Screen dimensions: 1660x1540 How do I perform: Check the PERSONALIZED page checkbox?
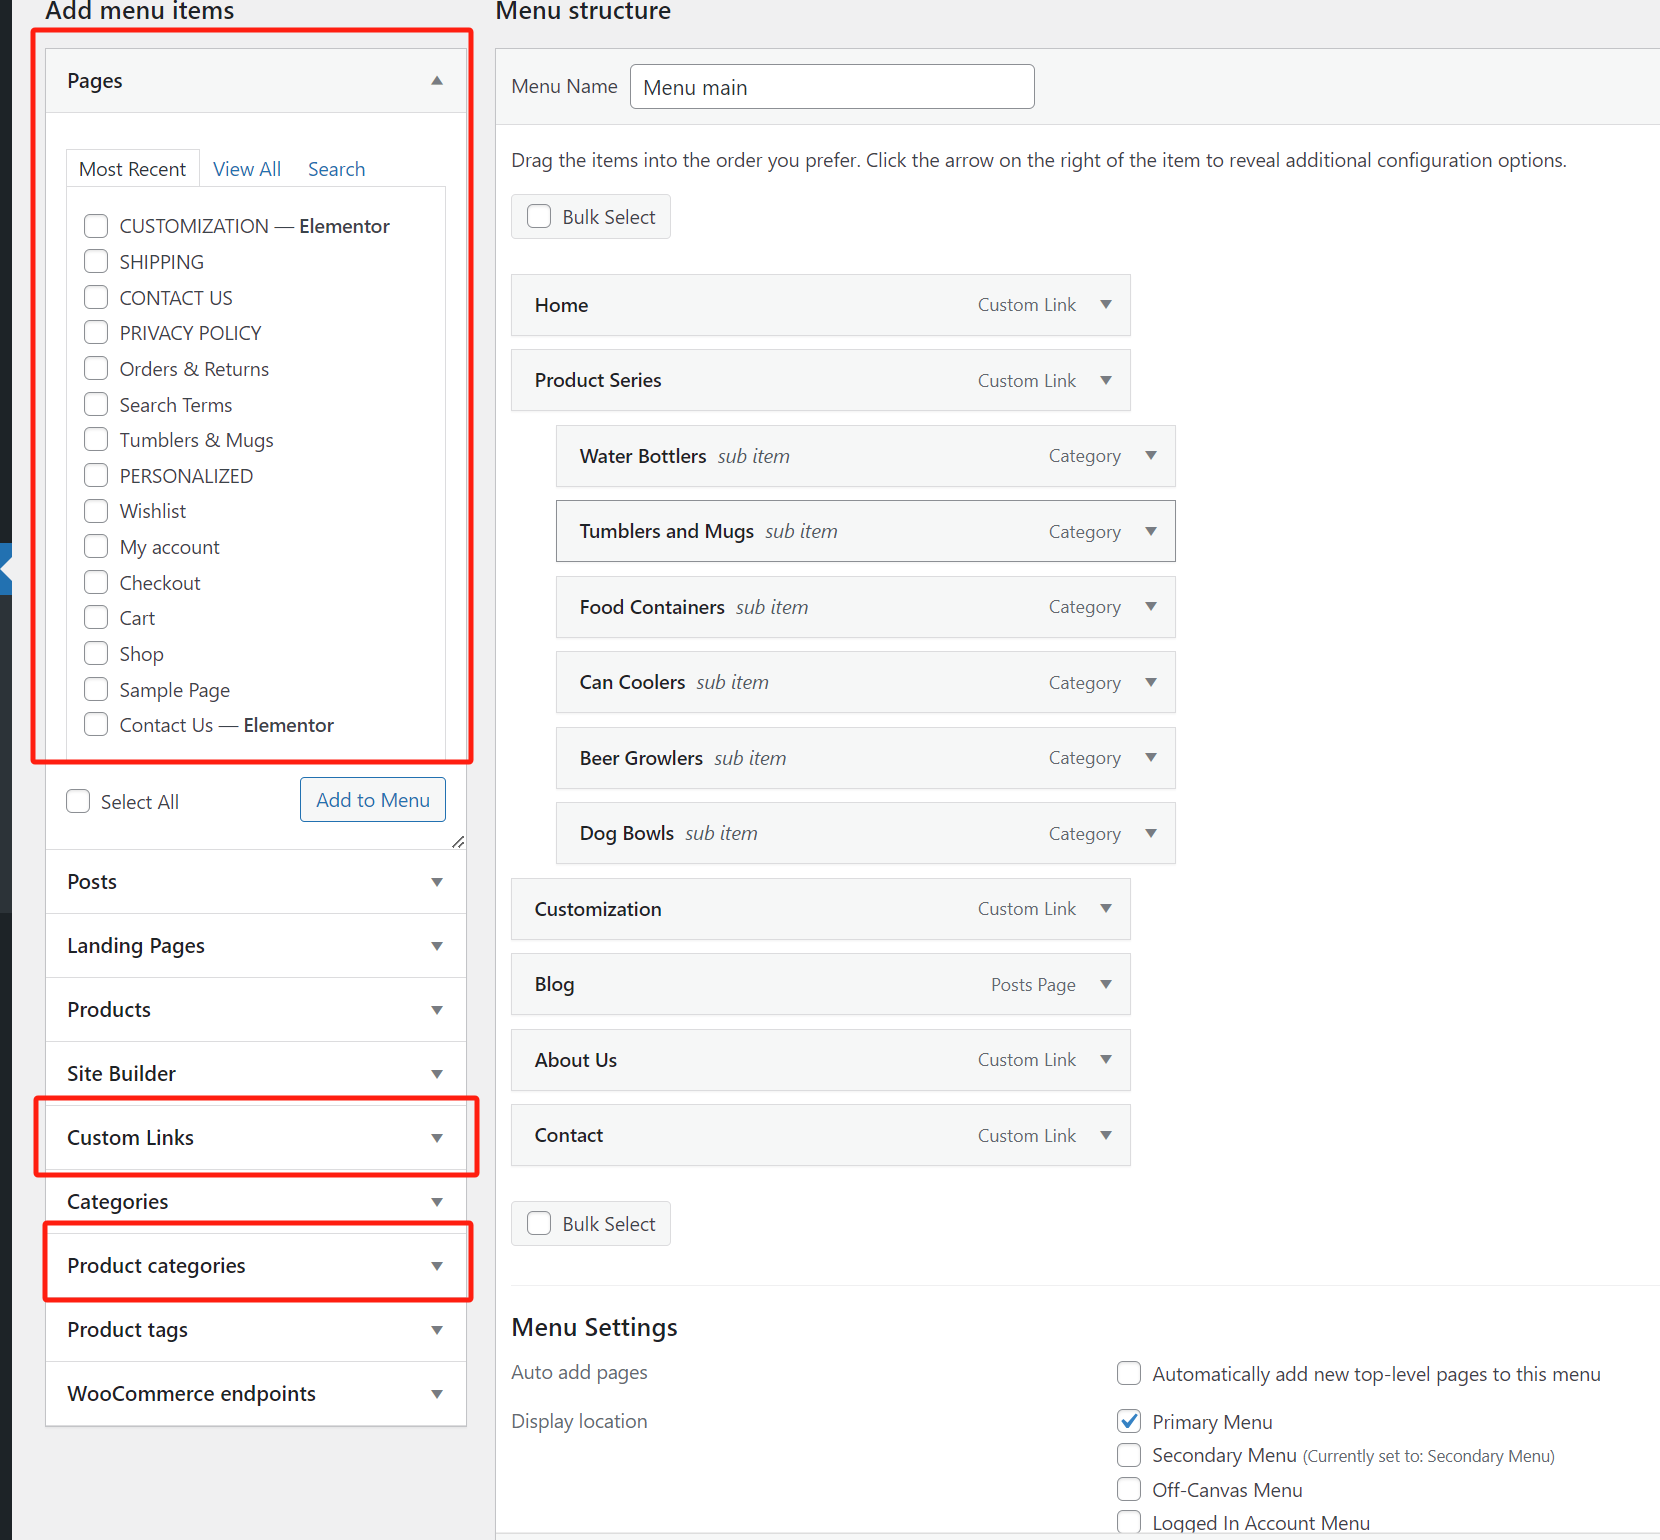pyautogui.click(x=95, y=475)
